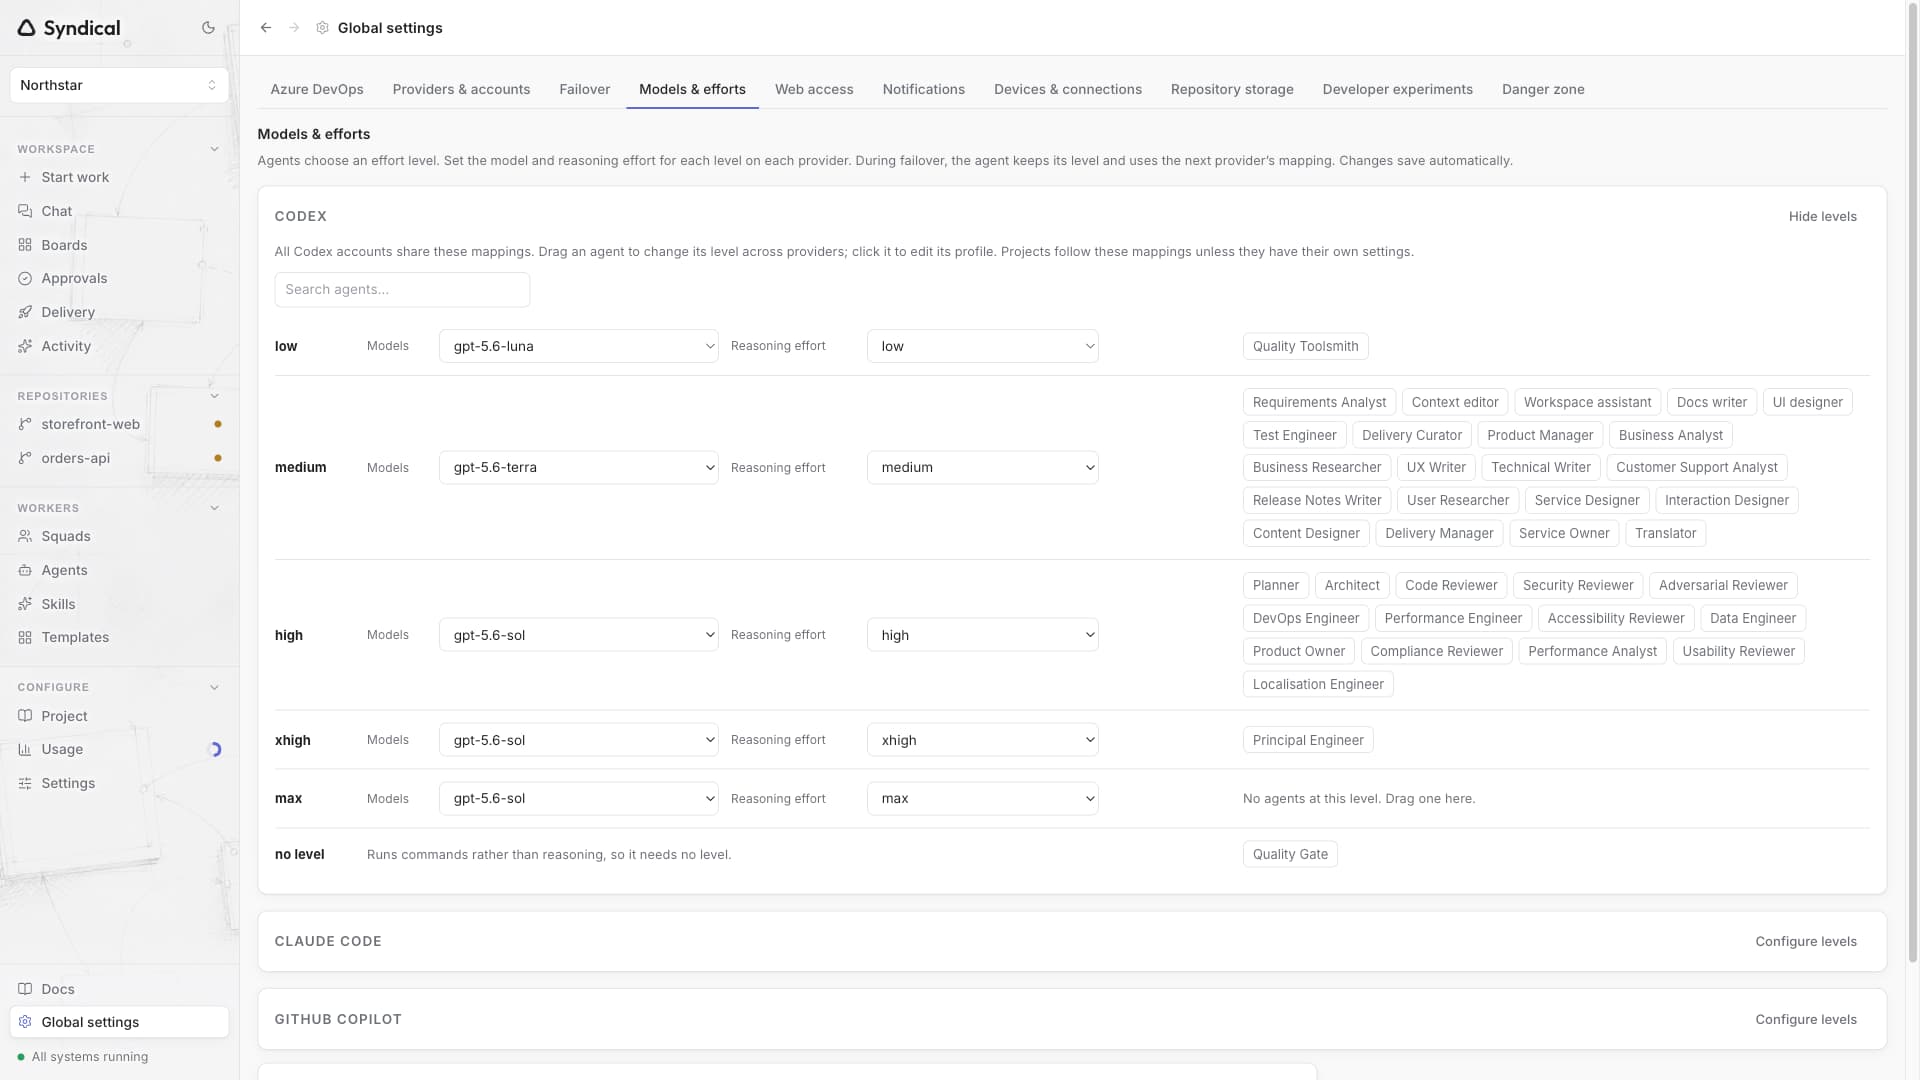Open reasoning effort dropdown showing xhigh

[x=982, y=740]
